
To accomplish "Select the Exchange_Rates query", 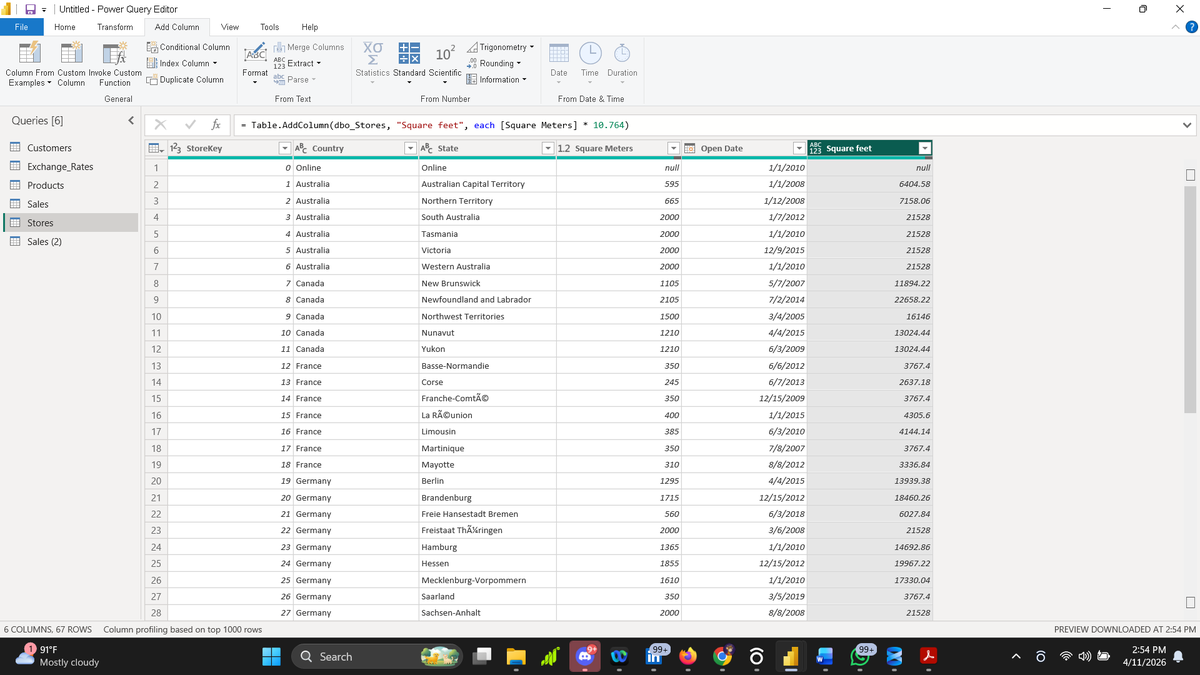I will tap(69, 167).
